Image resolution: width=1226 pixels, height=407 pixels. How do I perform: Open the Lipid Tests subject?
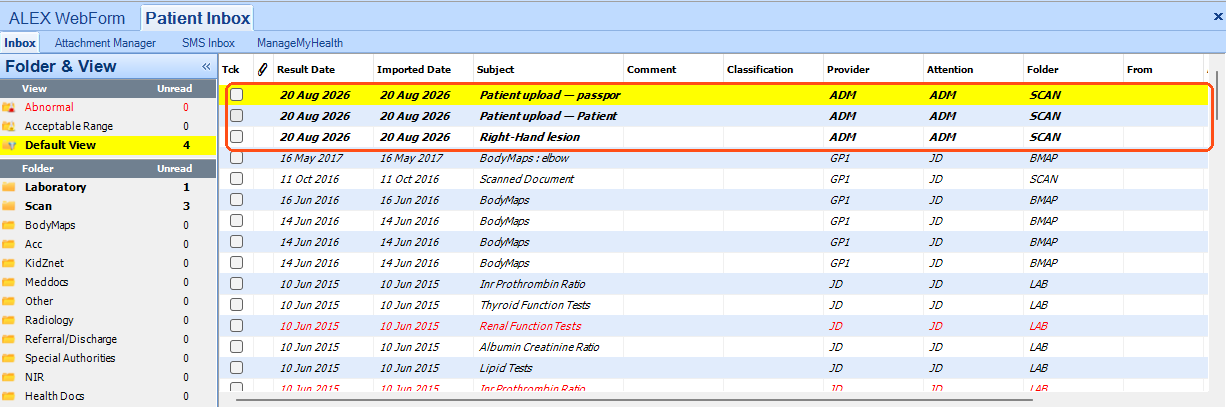[506, 368]
